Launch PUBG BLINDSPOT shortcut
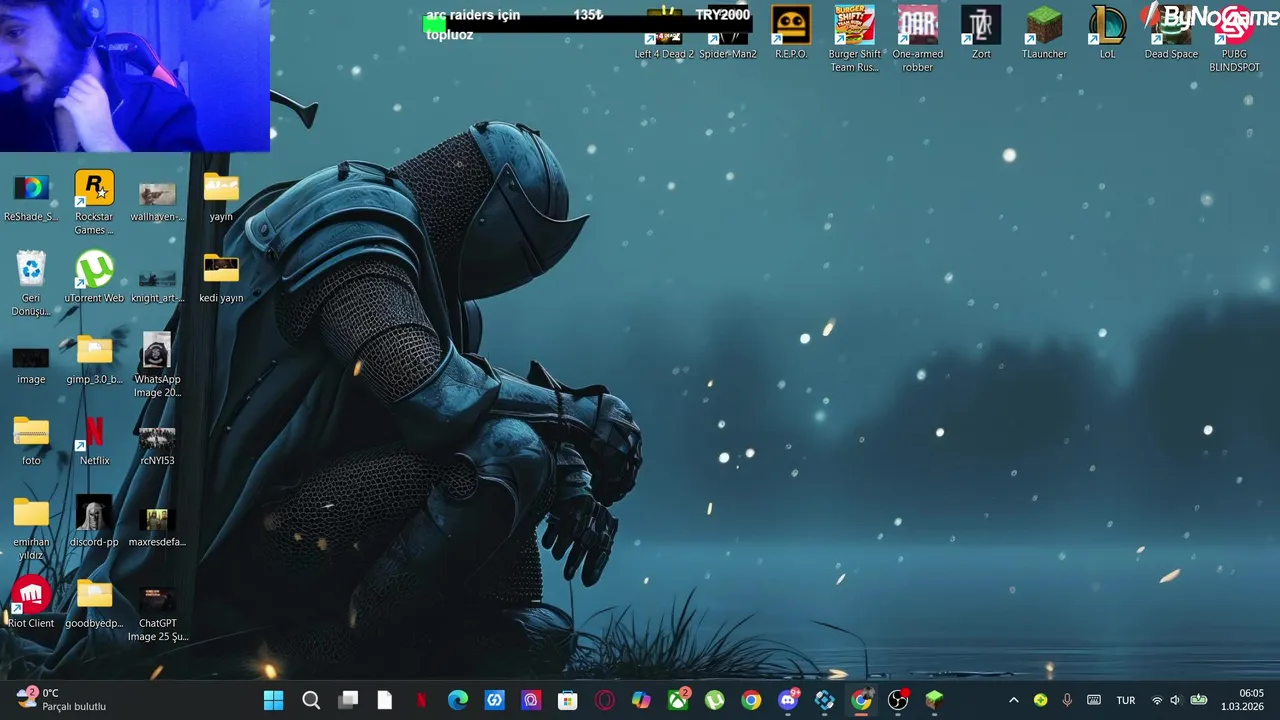The height and width of the screenshot is (720, 1280). tap(1234, 39)
